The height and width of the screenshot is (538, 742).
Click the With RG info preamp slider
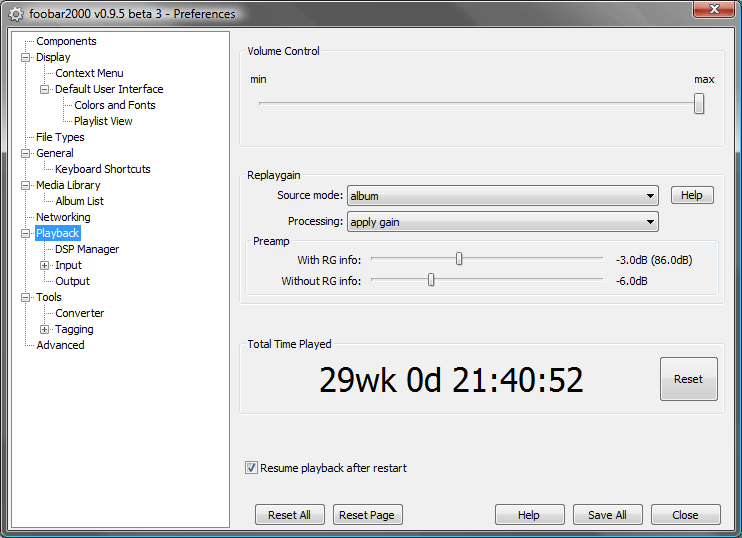pos(459,259)
